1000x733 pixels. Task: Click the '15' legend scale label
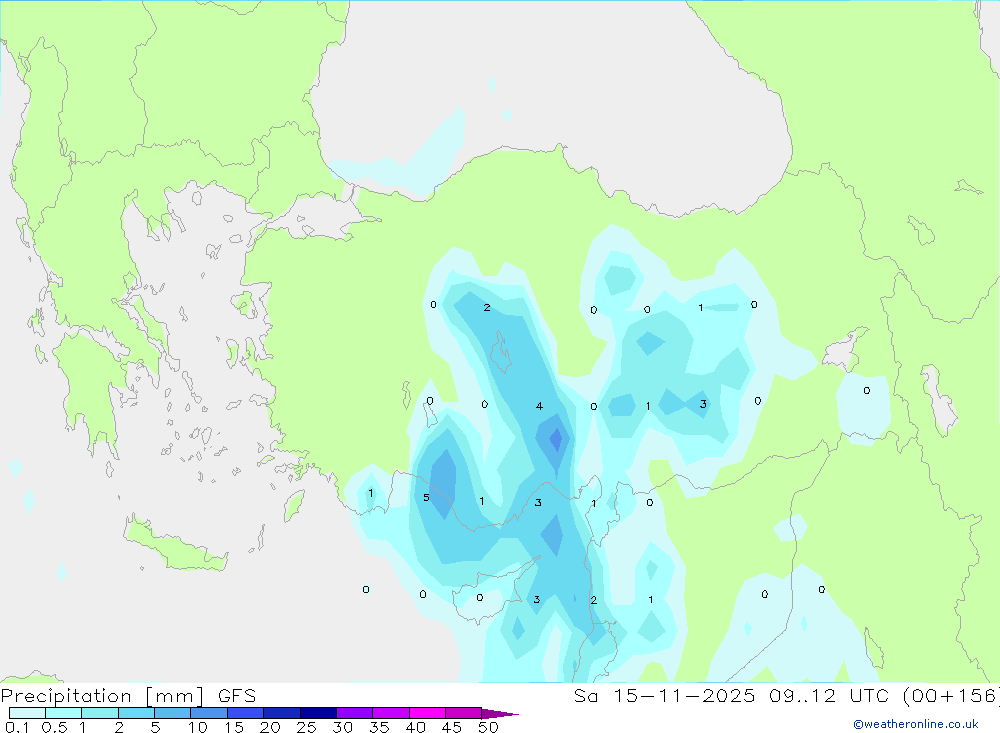234,727
